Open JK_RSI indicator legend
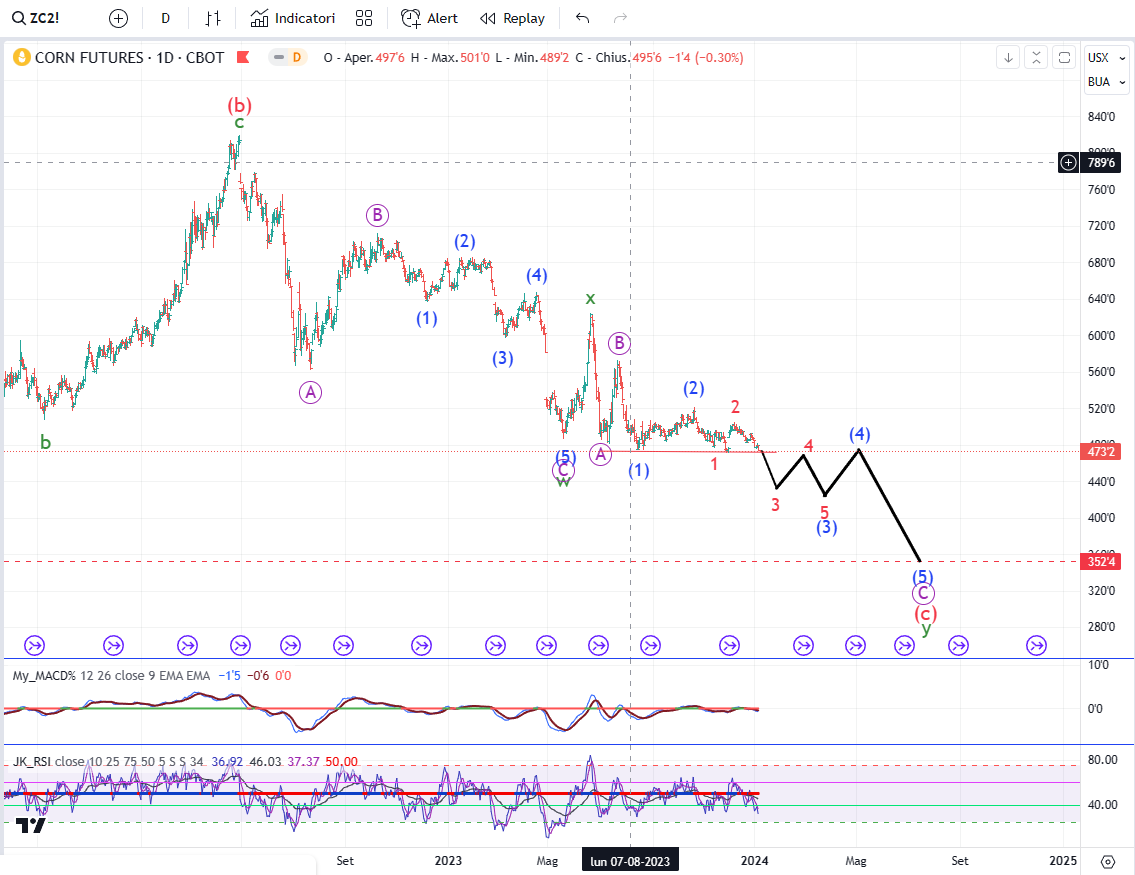1135x875 pixels. click(108, 761)
